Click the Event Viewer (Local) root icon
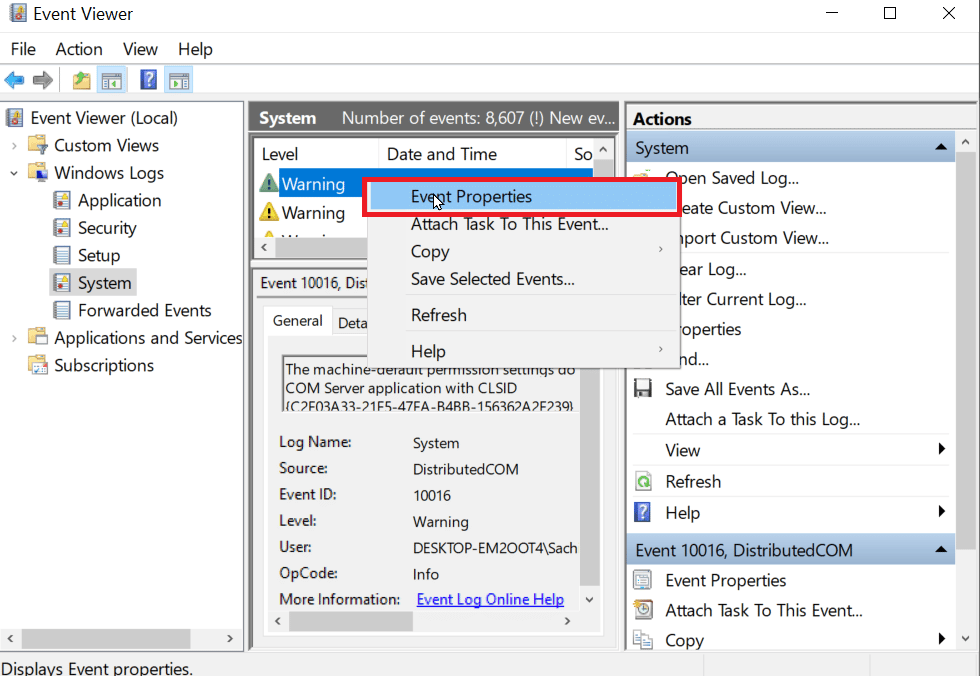The image size is (980, 676). pos(15,117)
